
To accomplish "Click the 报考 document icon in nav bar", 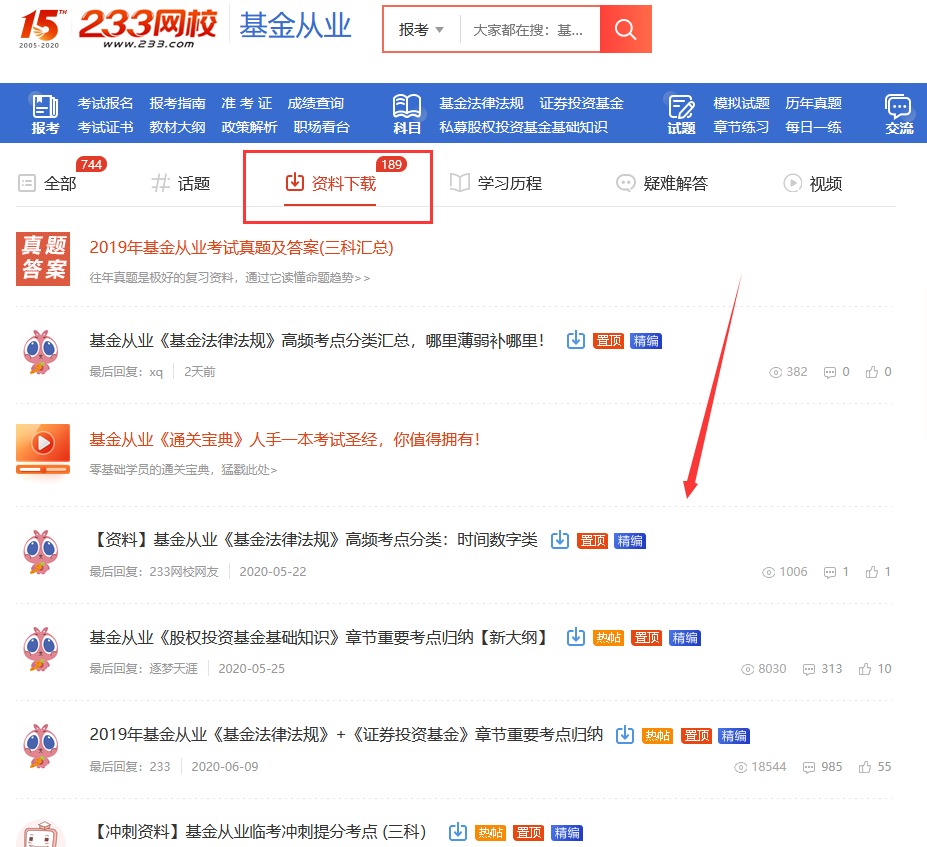I will pos(45,106).
